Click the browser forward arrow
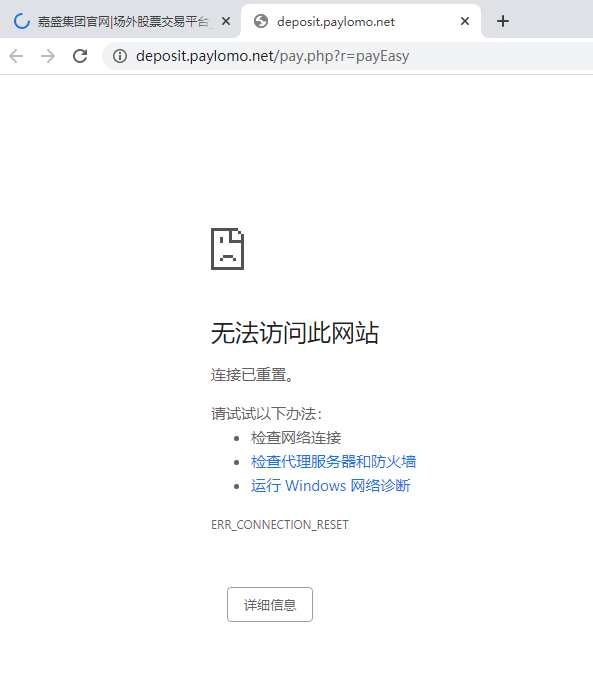This screenshot has width=593, height=682. [x=48, y=56]
